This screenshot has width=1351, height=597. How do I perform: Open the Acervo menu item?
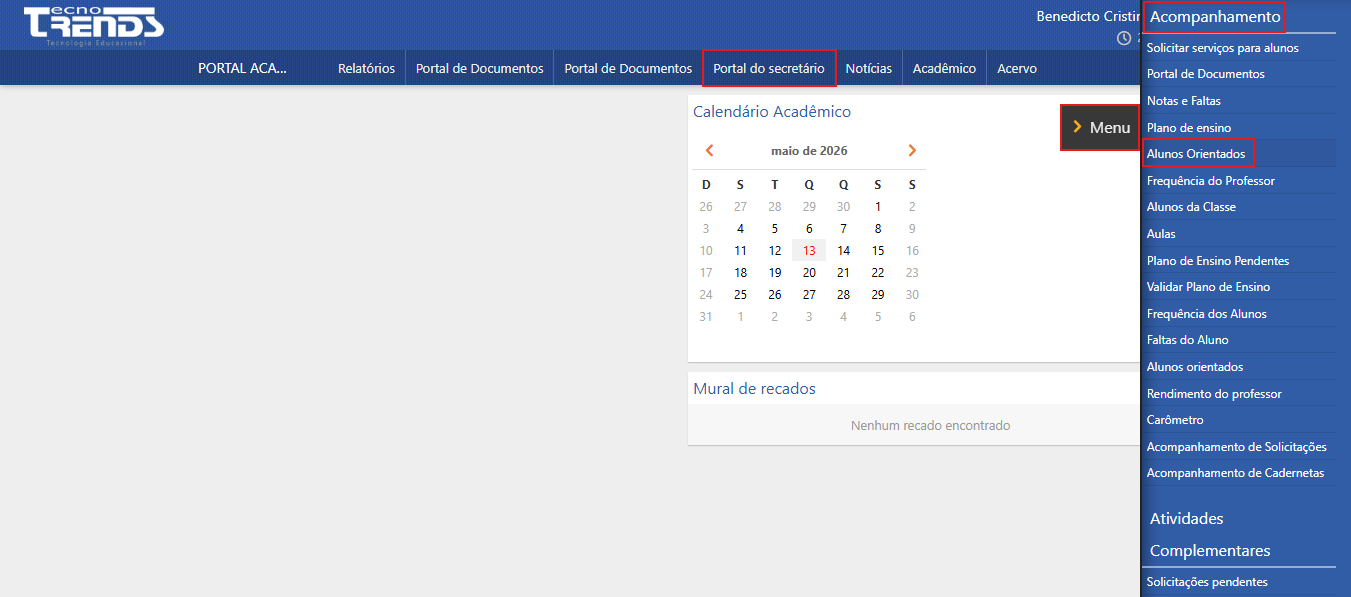[x=1017, y=68]
